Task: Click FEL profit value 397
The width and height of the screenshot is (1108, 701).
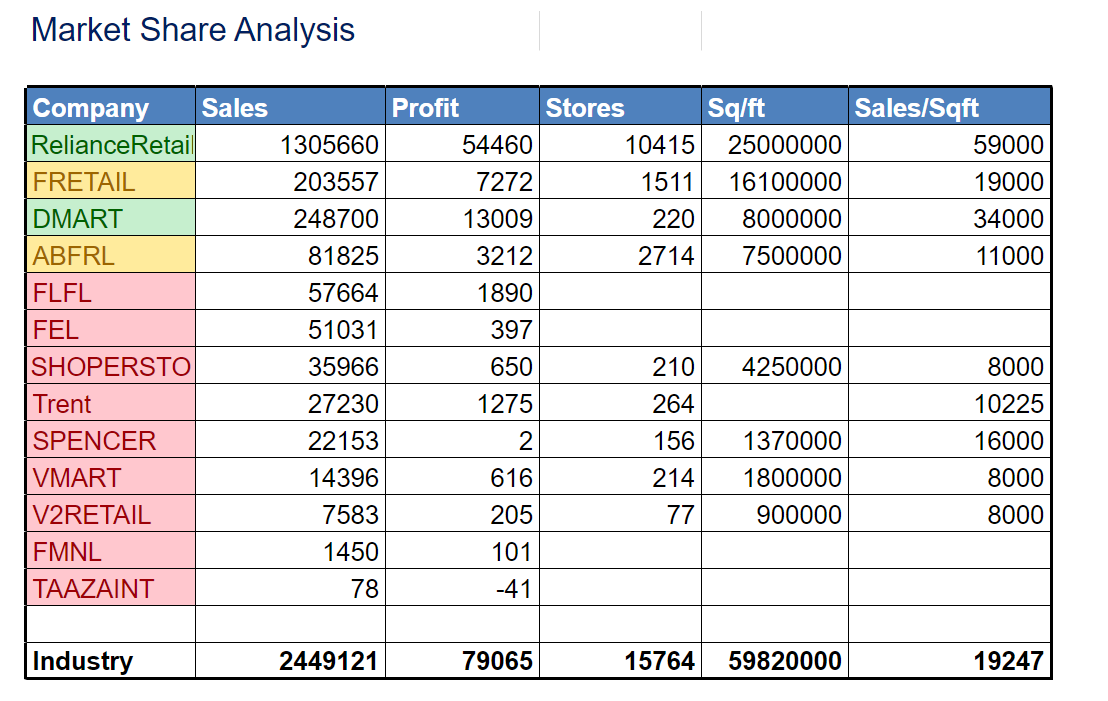Action: click(512, 330)
